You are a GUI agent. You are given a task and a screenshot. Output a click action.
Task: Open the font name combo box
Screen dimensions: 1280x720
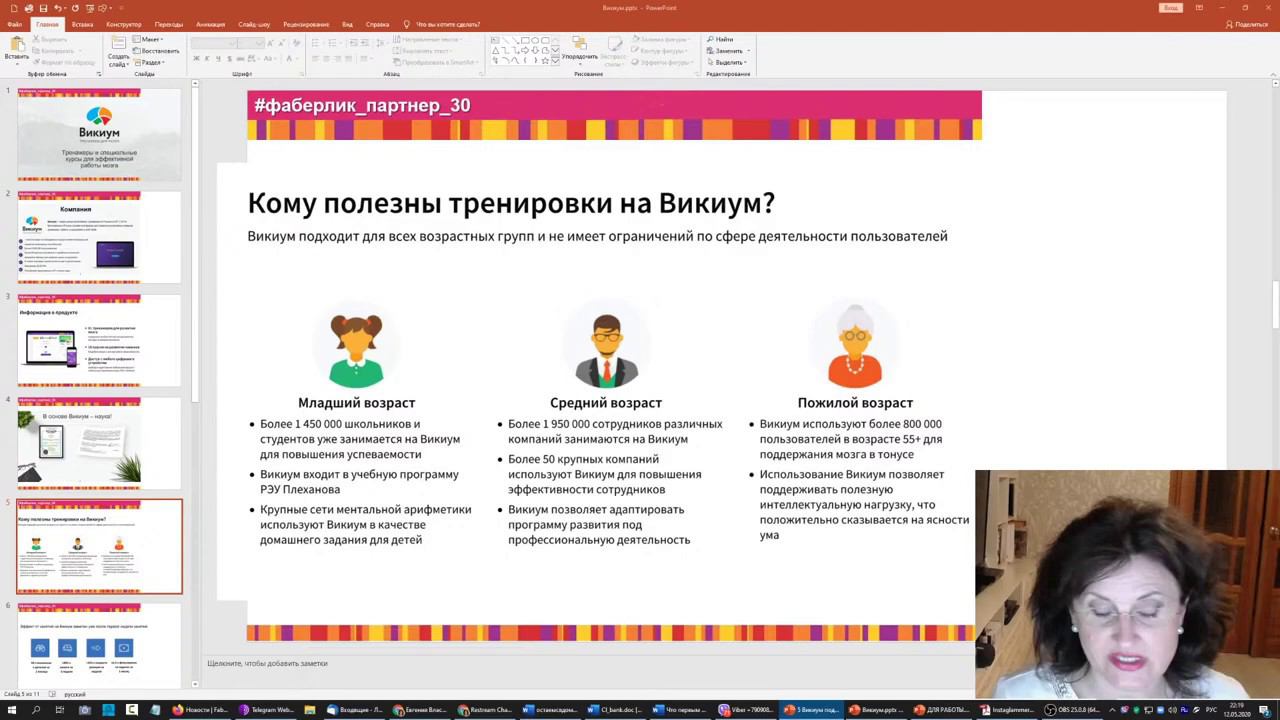click(x=213, y=43)
